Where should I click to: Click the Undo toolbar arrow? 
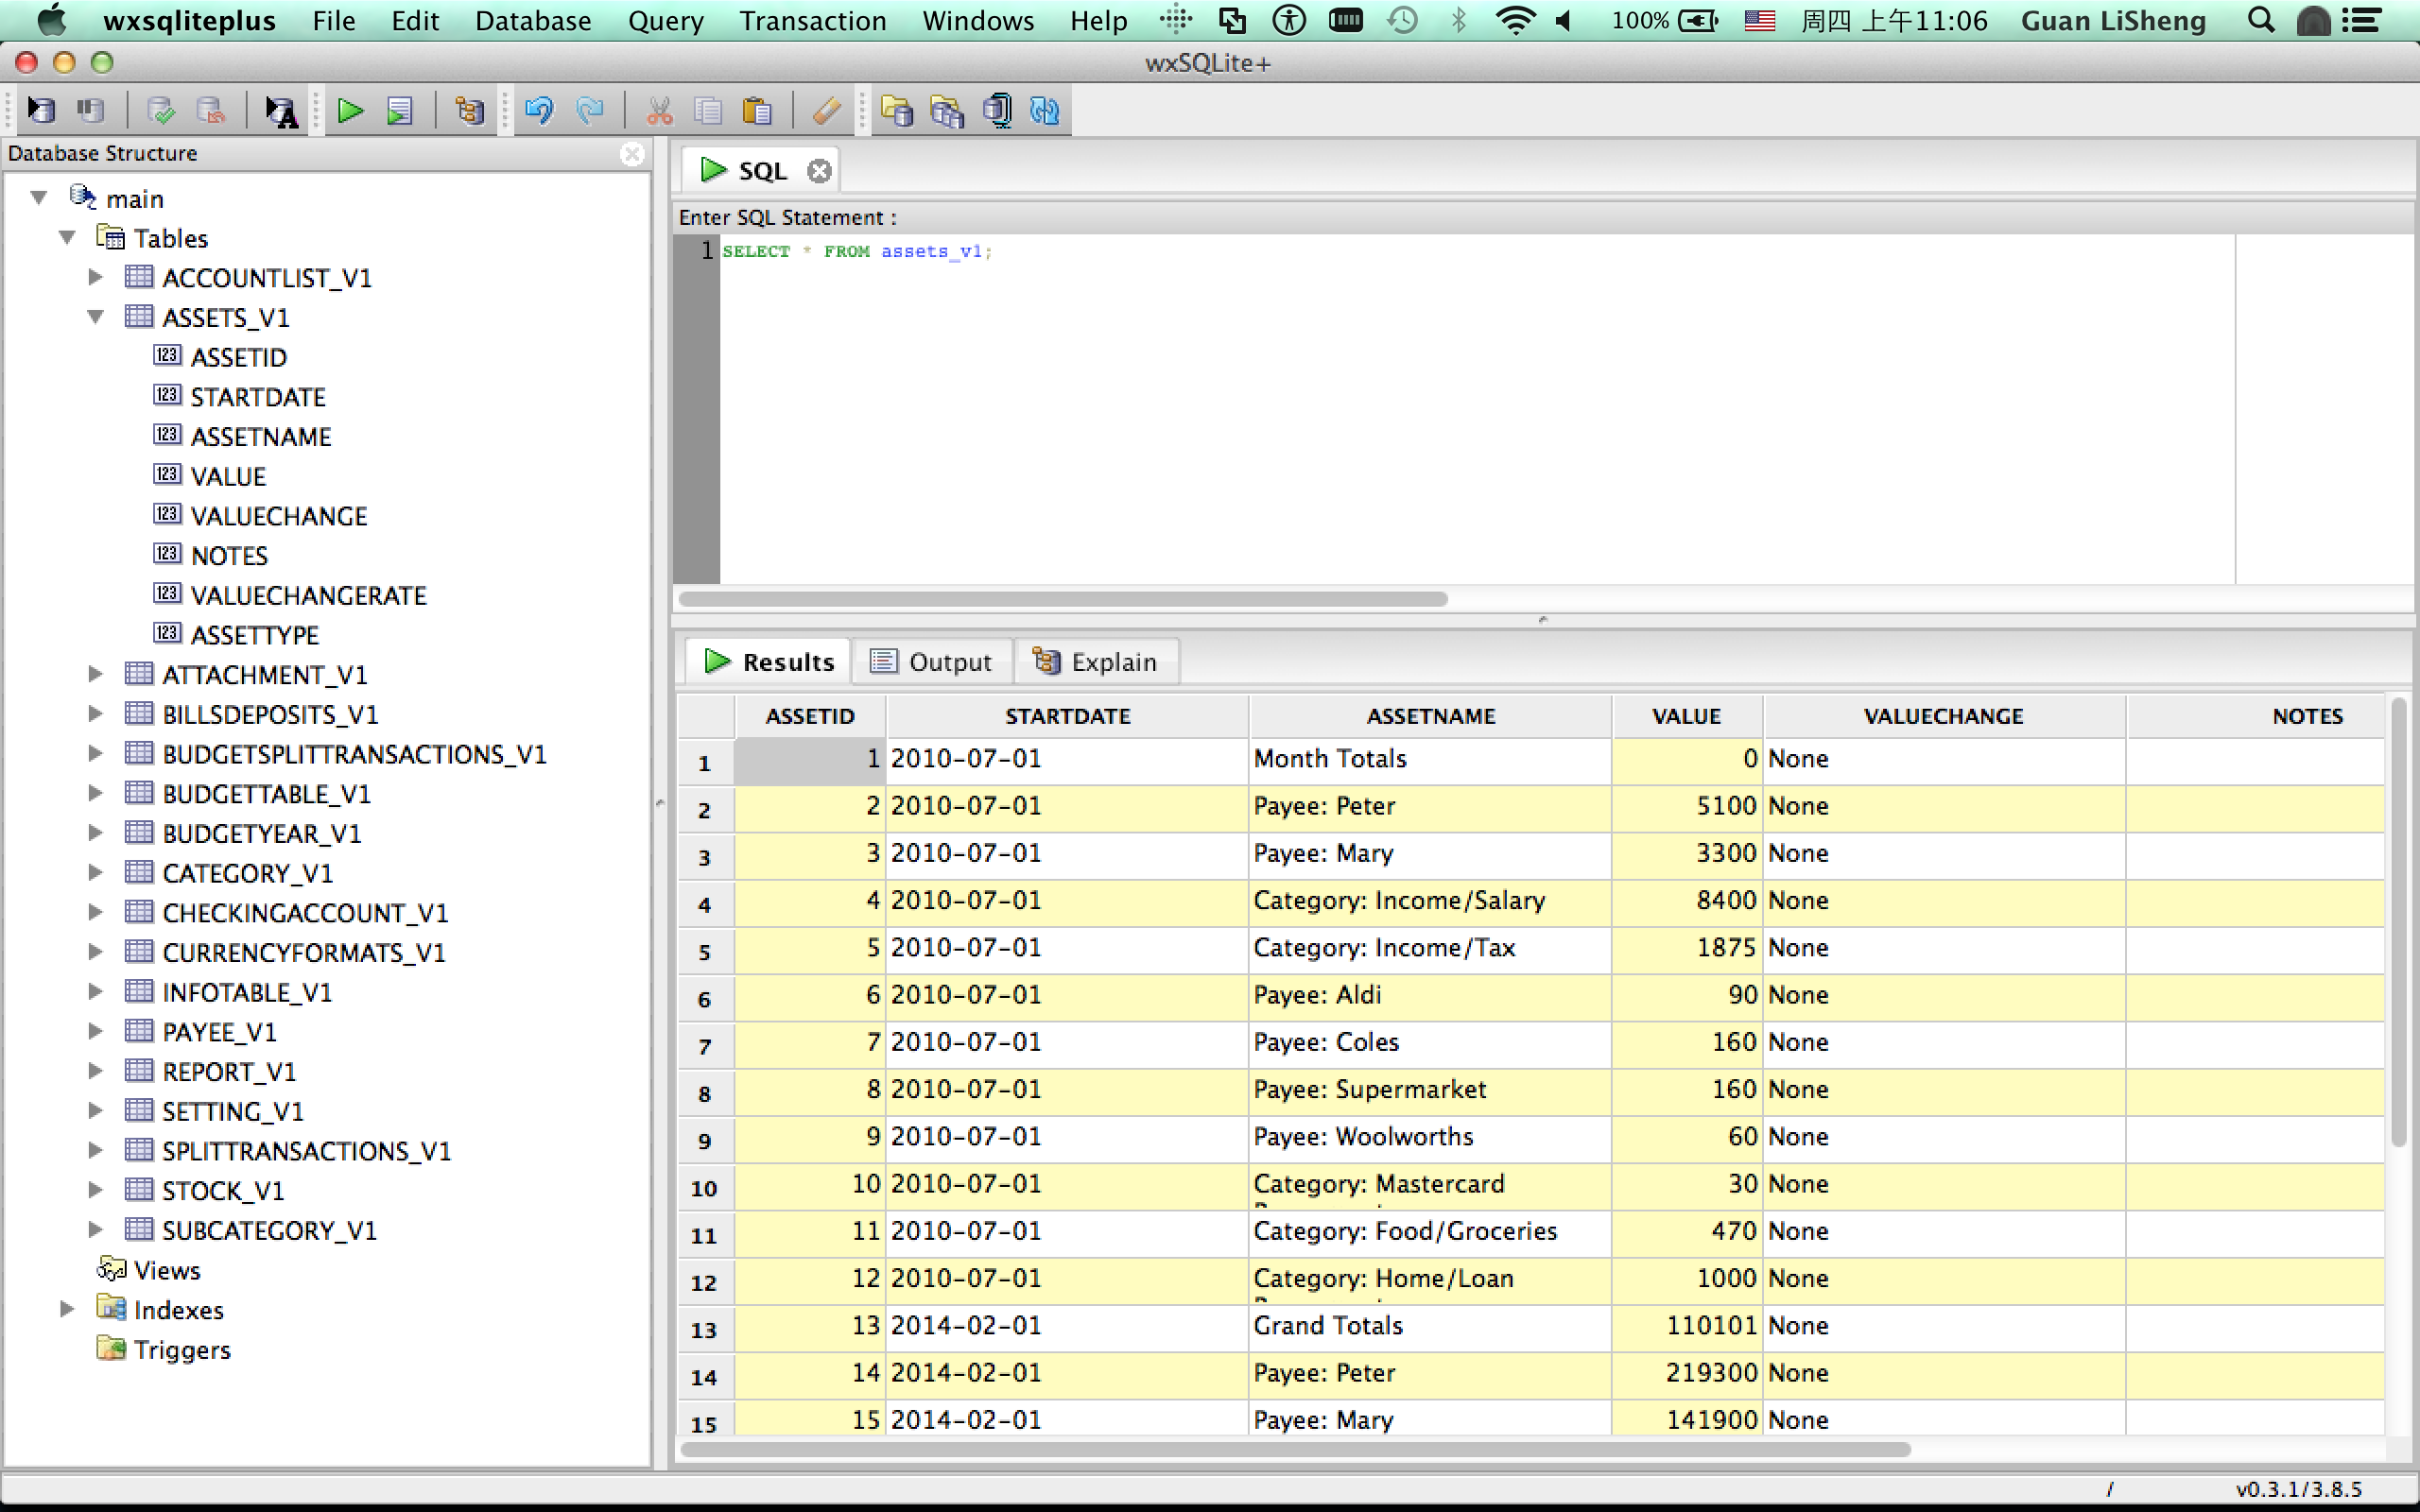click(539, 110)
